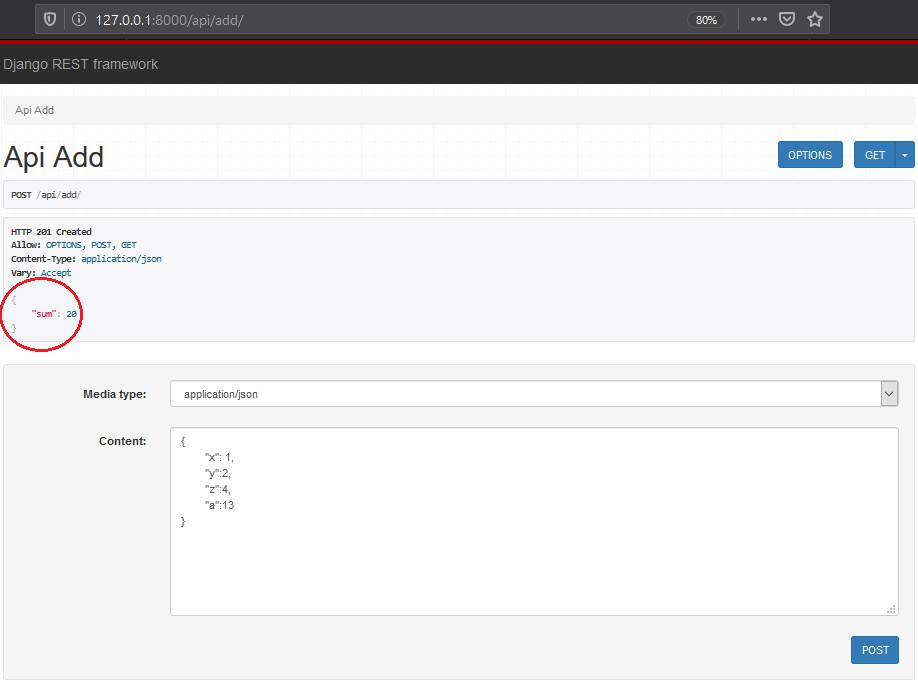Grab the Content textarea resize handle
The height and width of the screenshot is (685, 918).
tap(892, 609)
